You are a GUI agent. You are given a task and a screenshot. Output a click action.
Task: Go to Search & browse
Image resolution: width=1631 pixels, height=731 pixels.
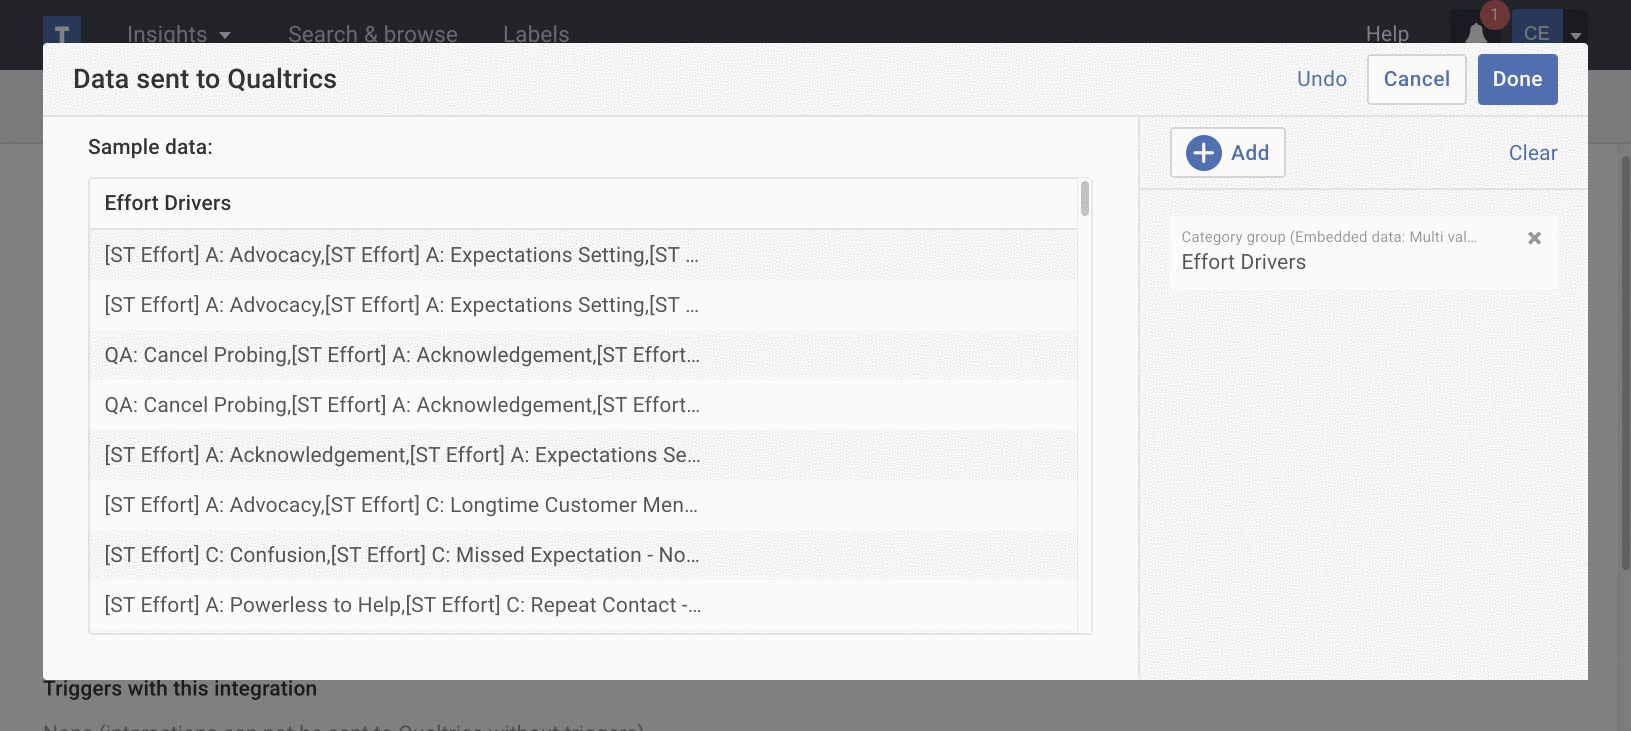(x=372, y=34)
